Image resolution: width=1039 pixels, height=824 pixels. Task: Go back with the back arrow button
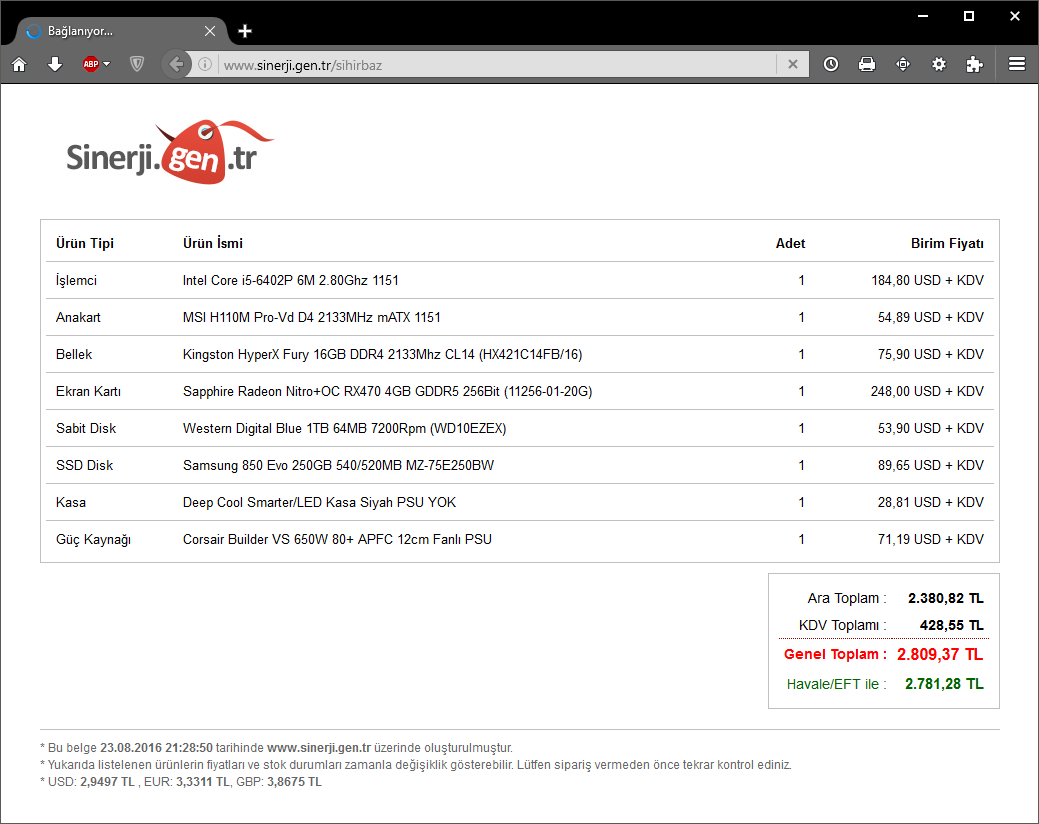(177, 64)
